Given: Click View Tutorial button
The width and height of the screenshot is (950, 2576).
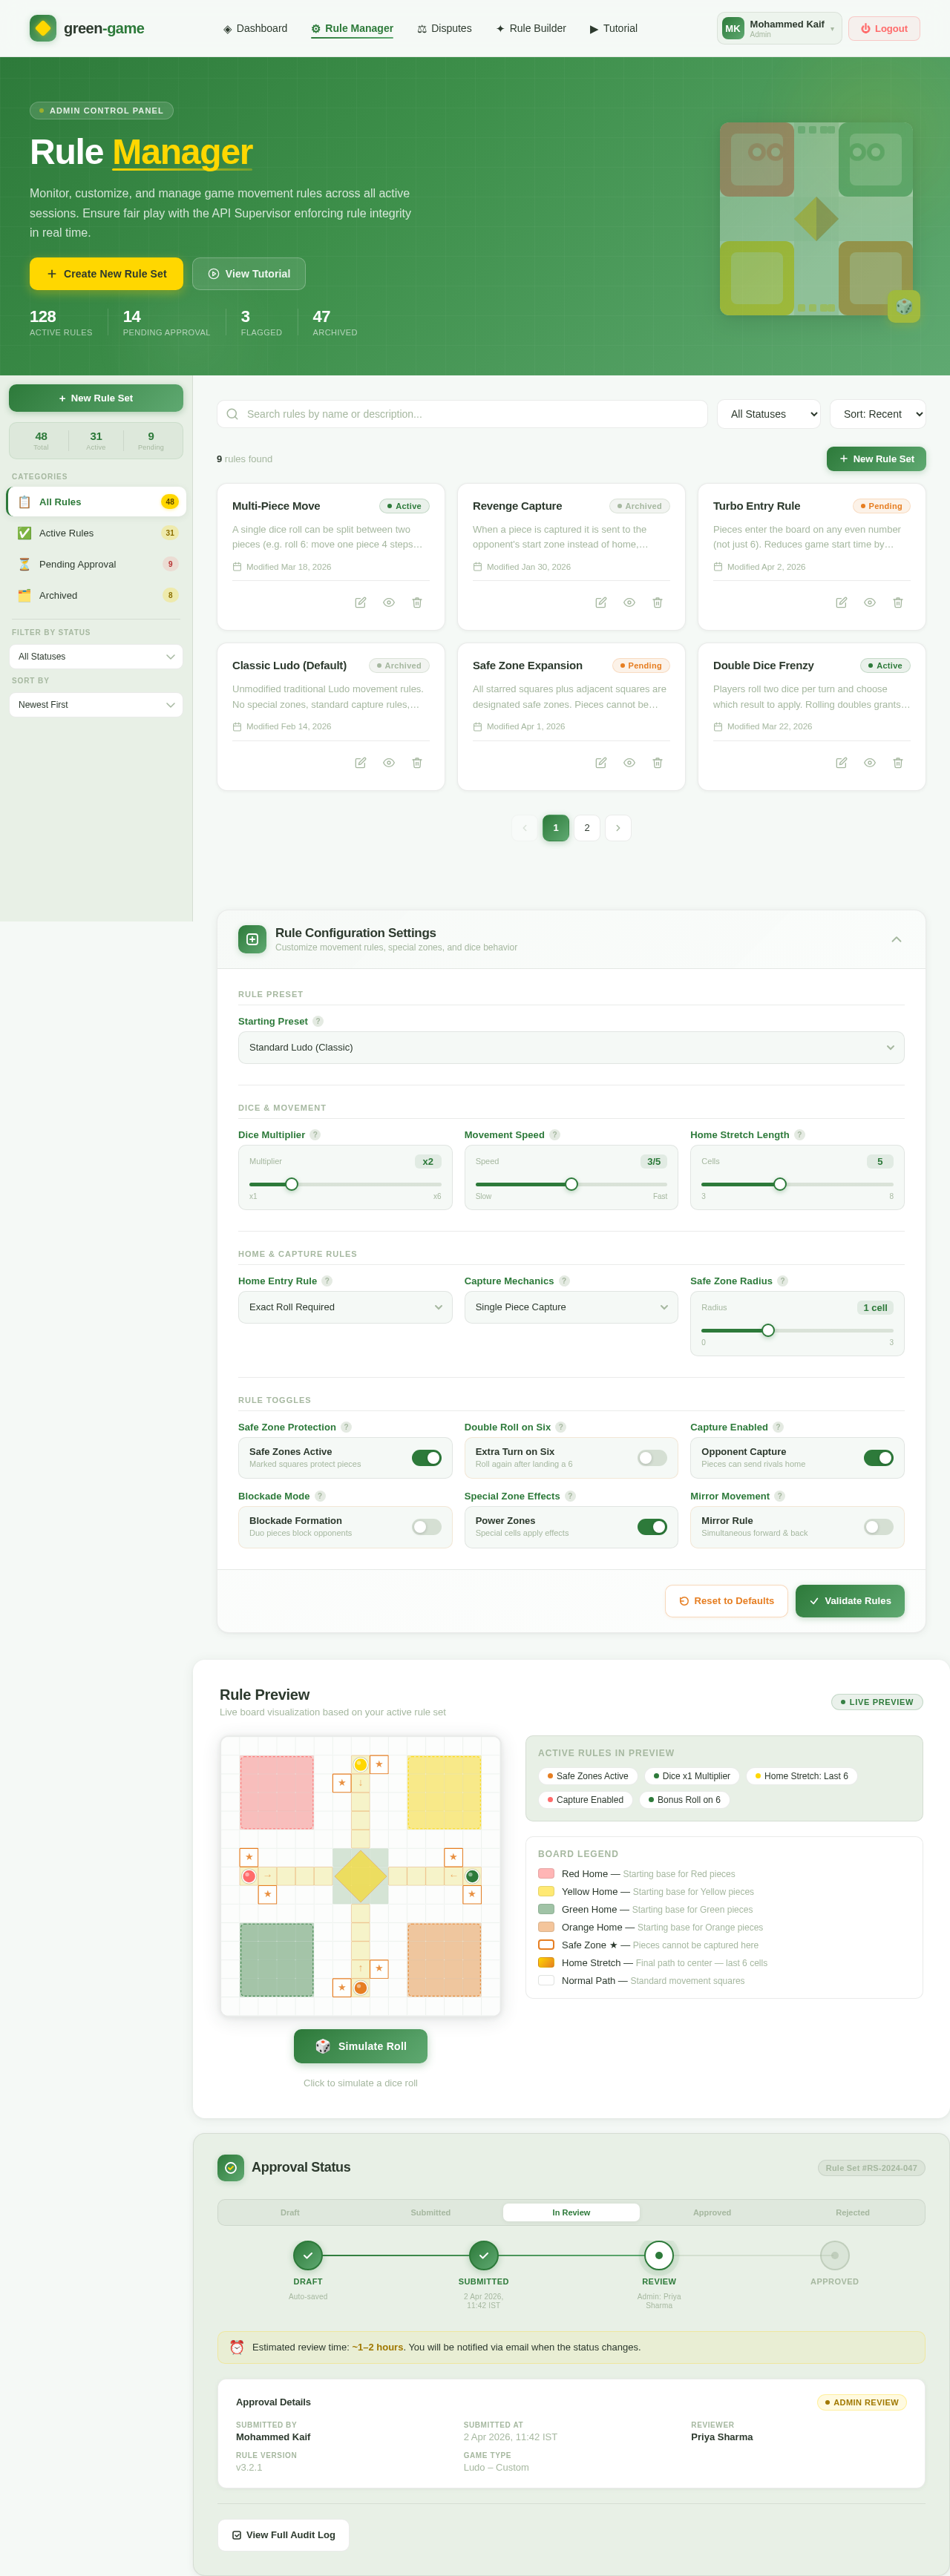Looking at the screenshot, I should (x=249, y=274).
